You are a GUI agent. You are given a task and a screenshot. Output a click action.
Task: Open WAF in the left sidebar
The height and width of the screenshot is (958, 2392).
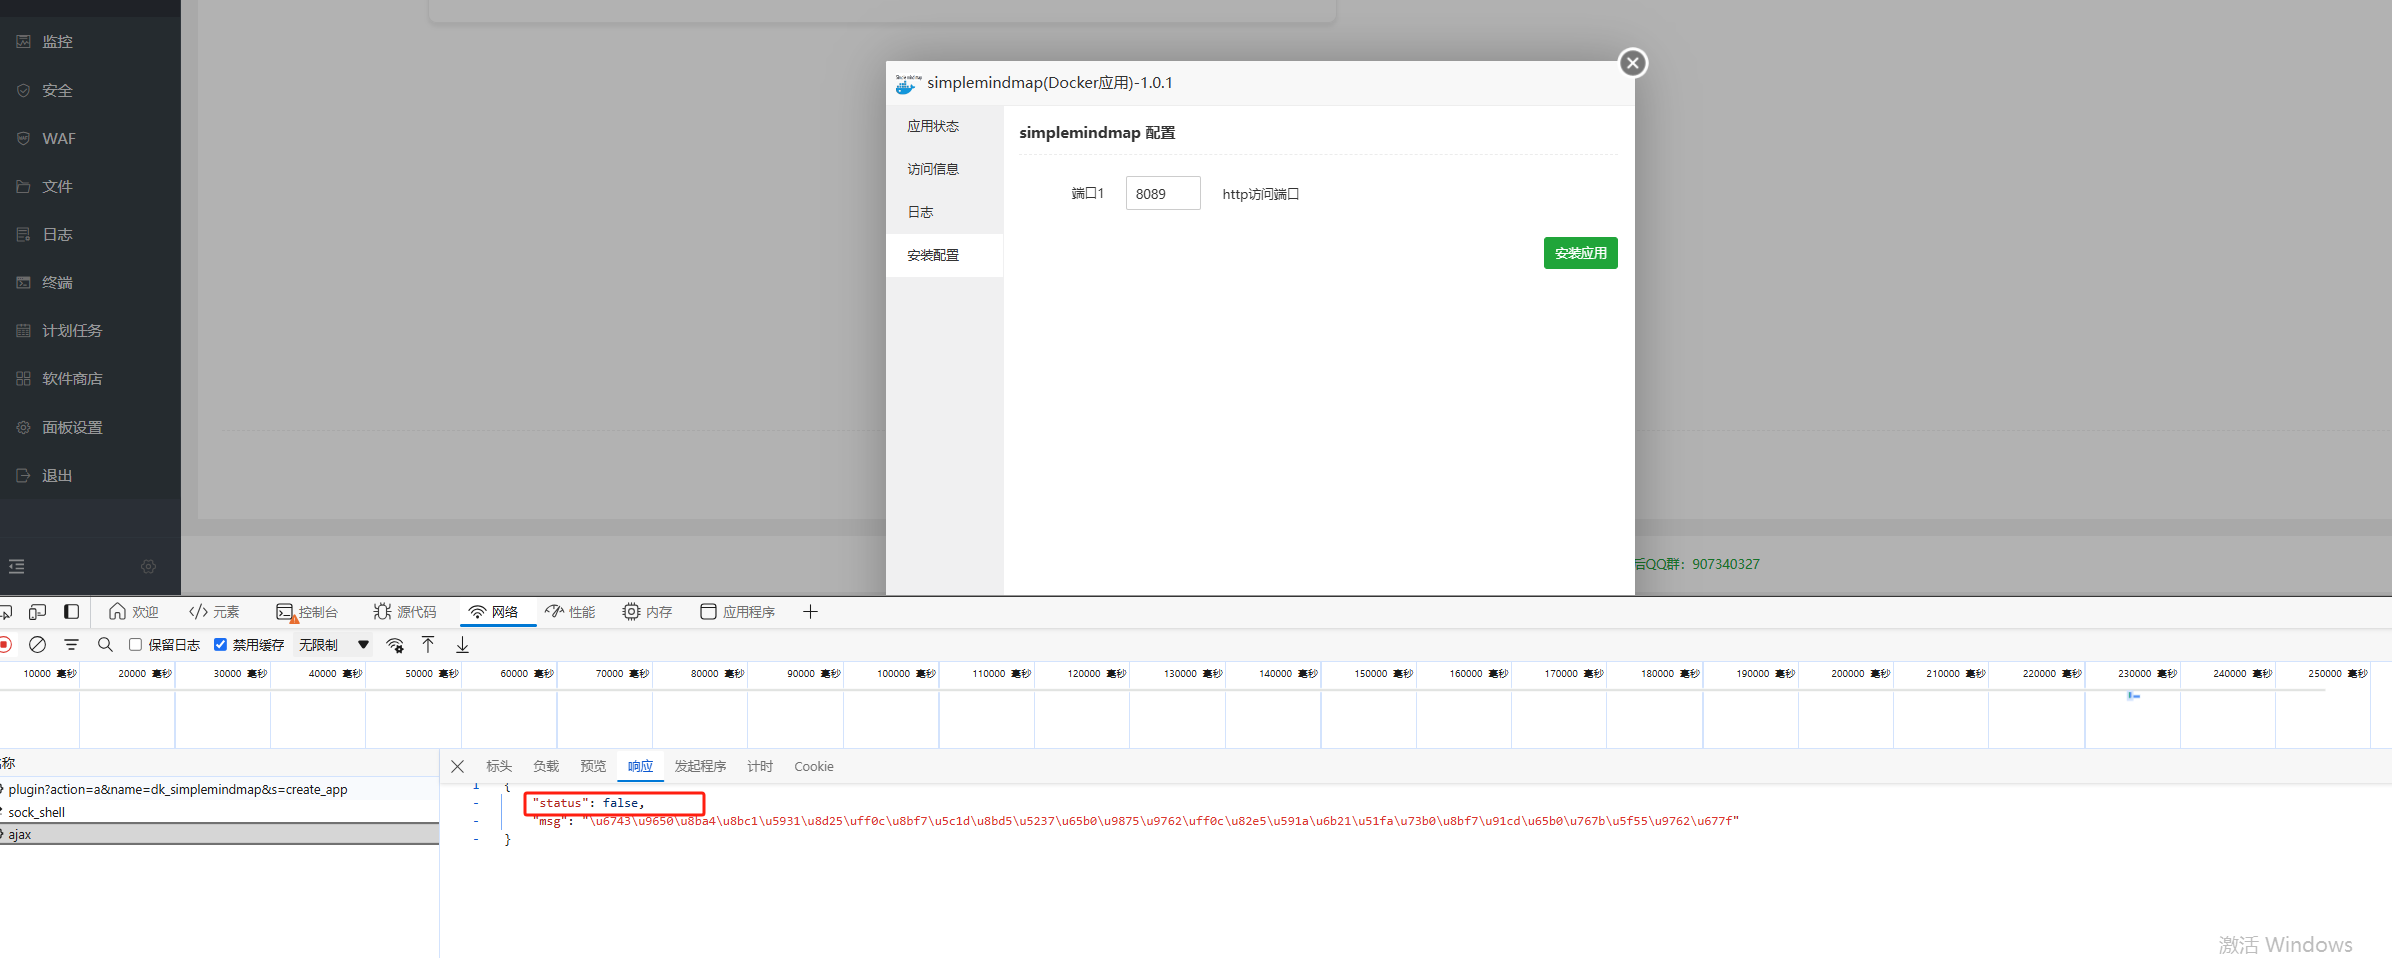(x=58, y=138)
